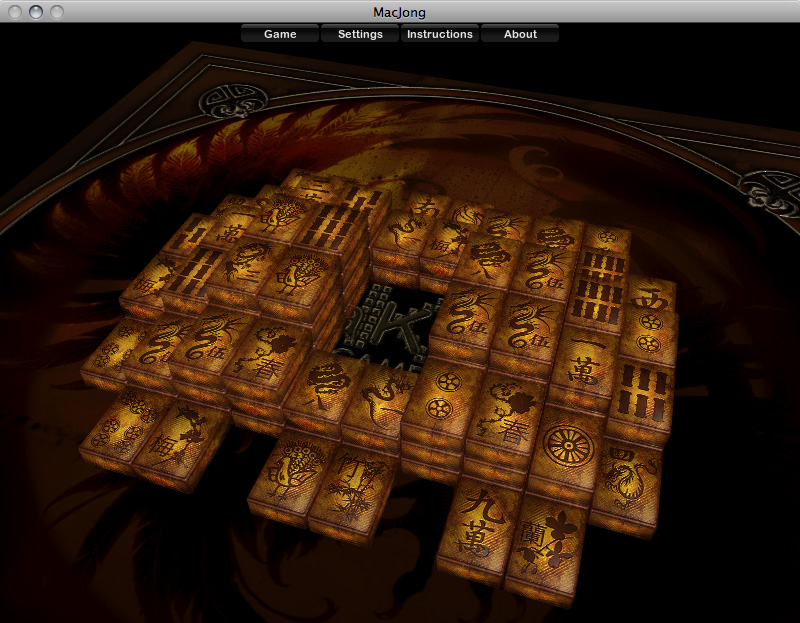This screenshot has width=800, height=623.
Task: Pick the peacock tile beside the upper-left 萬 tile
Action: 282,217
